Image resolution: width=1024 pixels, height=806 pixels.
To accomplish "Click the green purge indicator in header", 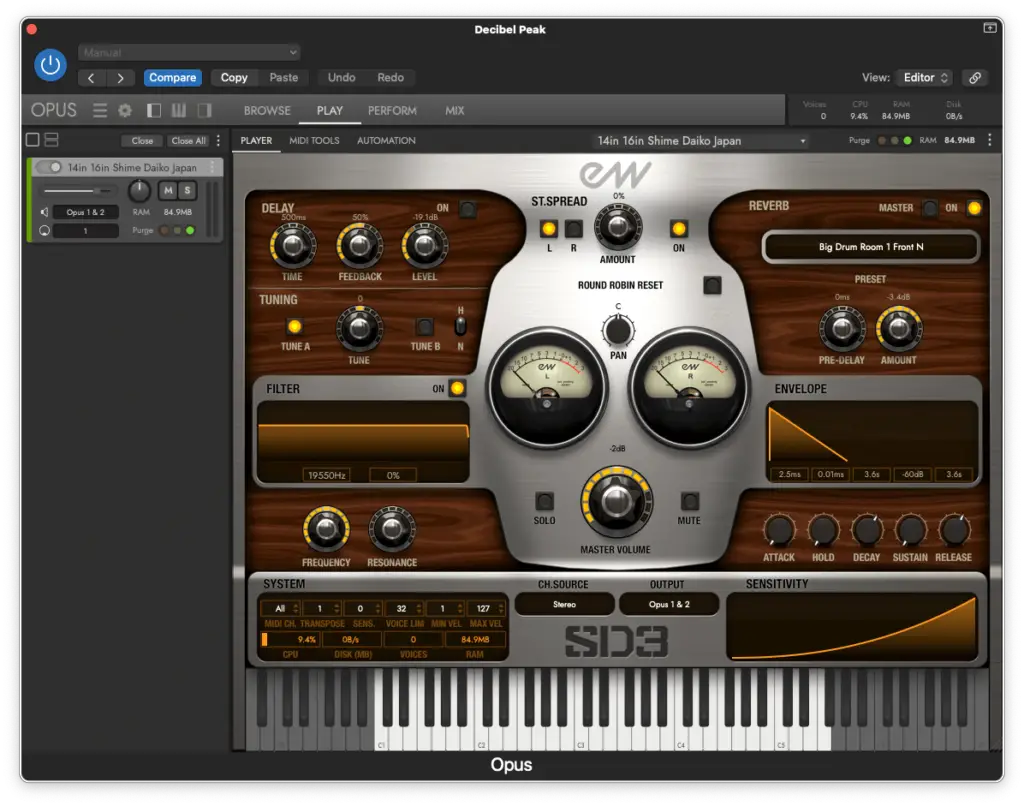I will 907,140.
